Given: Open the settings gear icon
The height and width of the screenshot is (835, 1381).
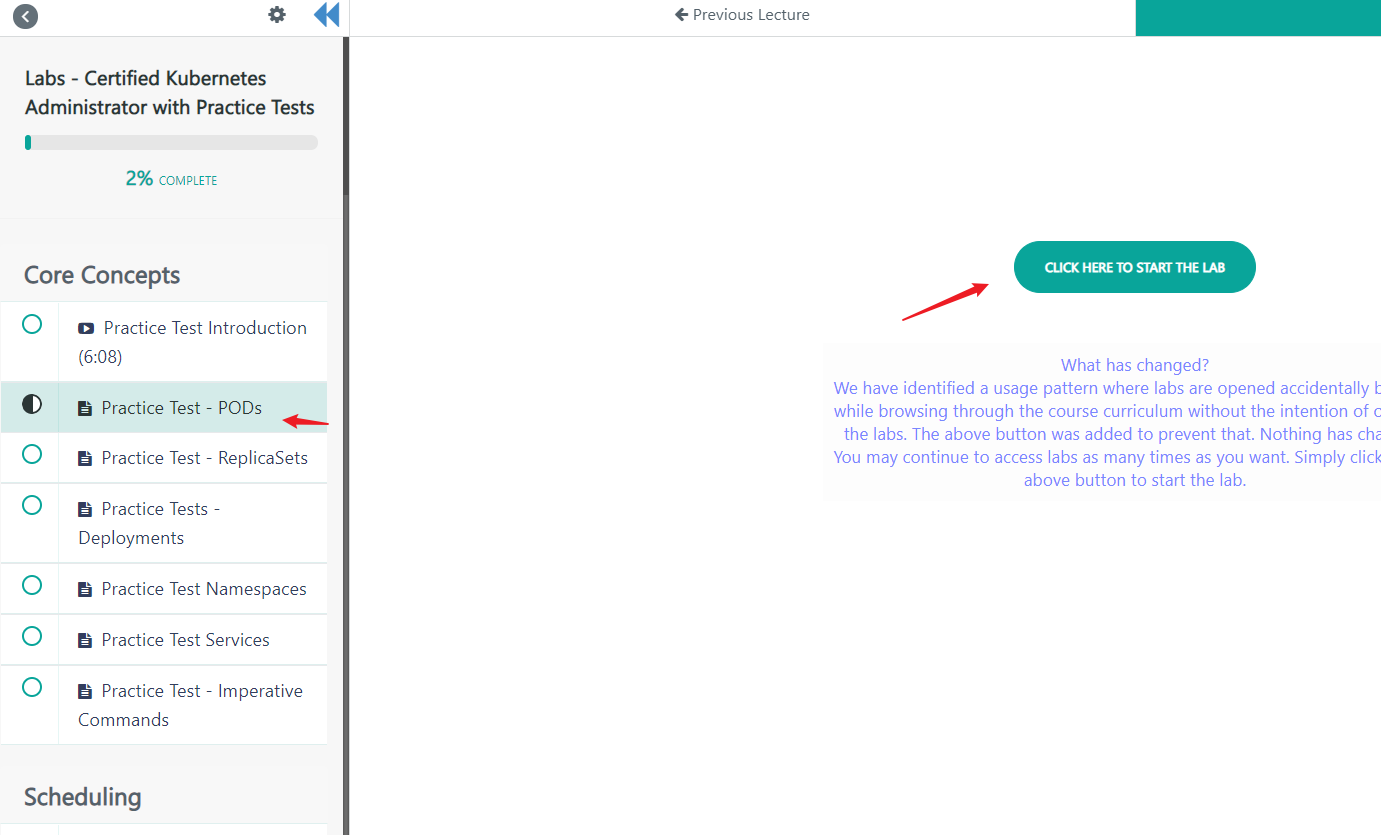Looking at the screenshot, I should [x=277, y=14].
